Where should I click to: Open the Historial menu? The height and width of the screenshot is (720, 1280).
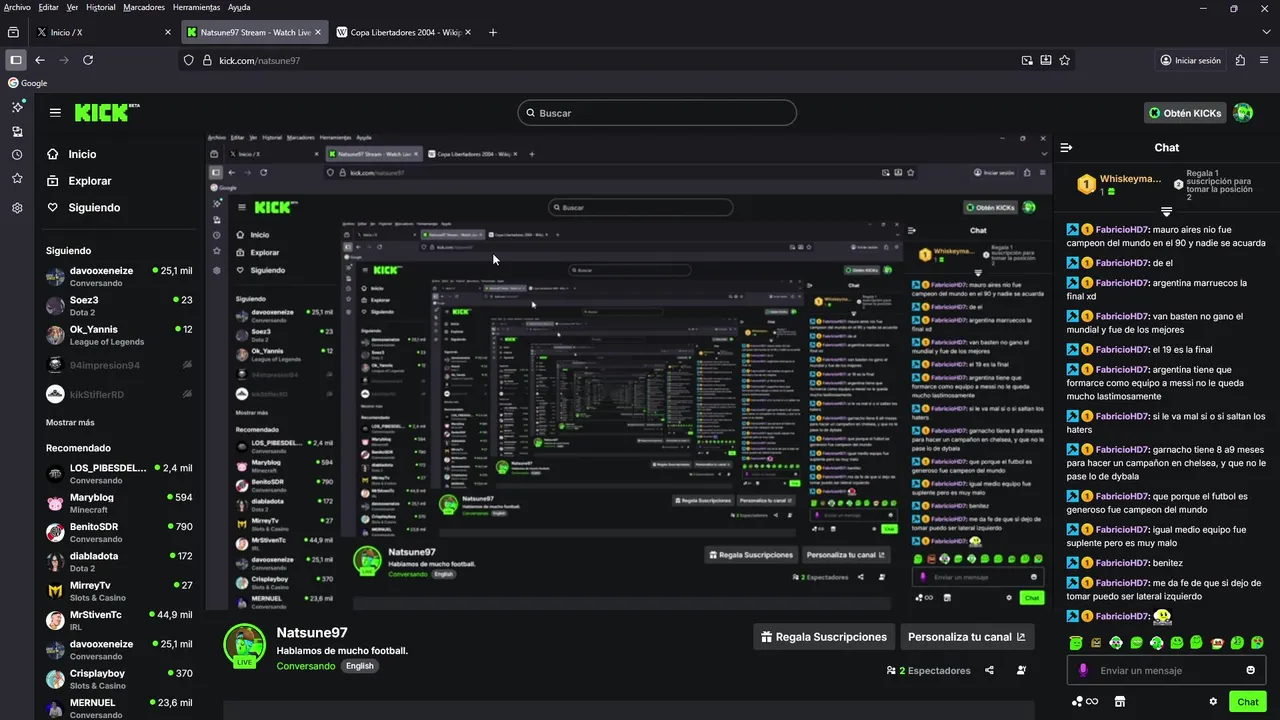point(100,7)
